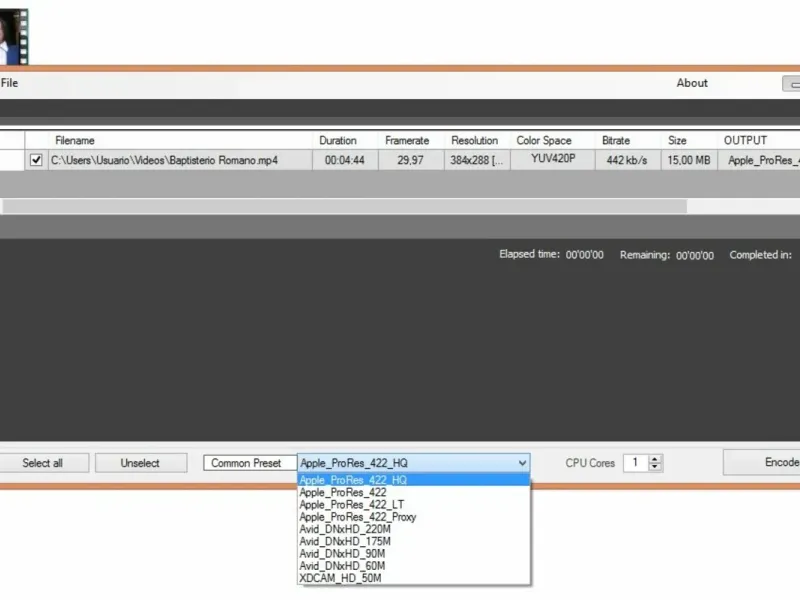Click the Bitrate column header

628,140
